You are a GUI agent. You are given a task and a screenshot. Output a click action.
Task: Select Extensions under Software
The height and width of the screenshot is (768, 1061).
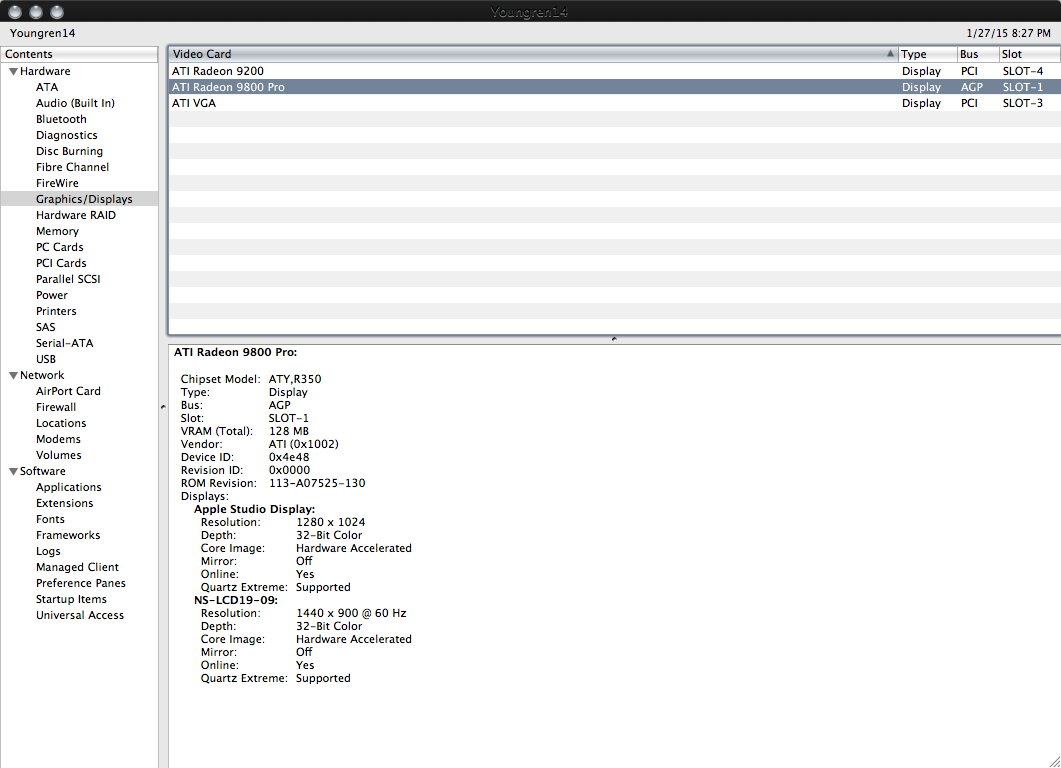pyautogui.click(x=64, y=503)
